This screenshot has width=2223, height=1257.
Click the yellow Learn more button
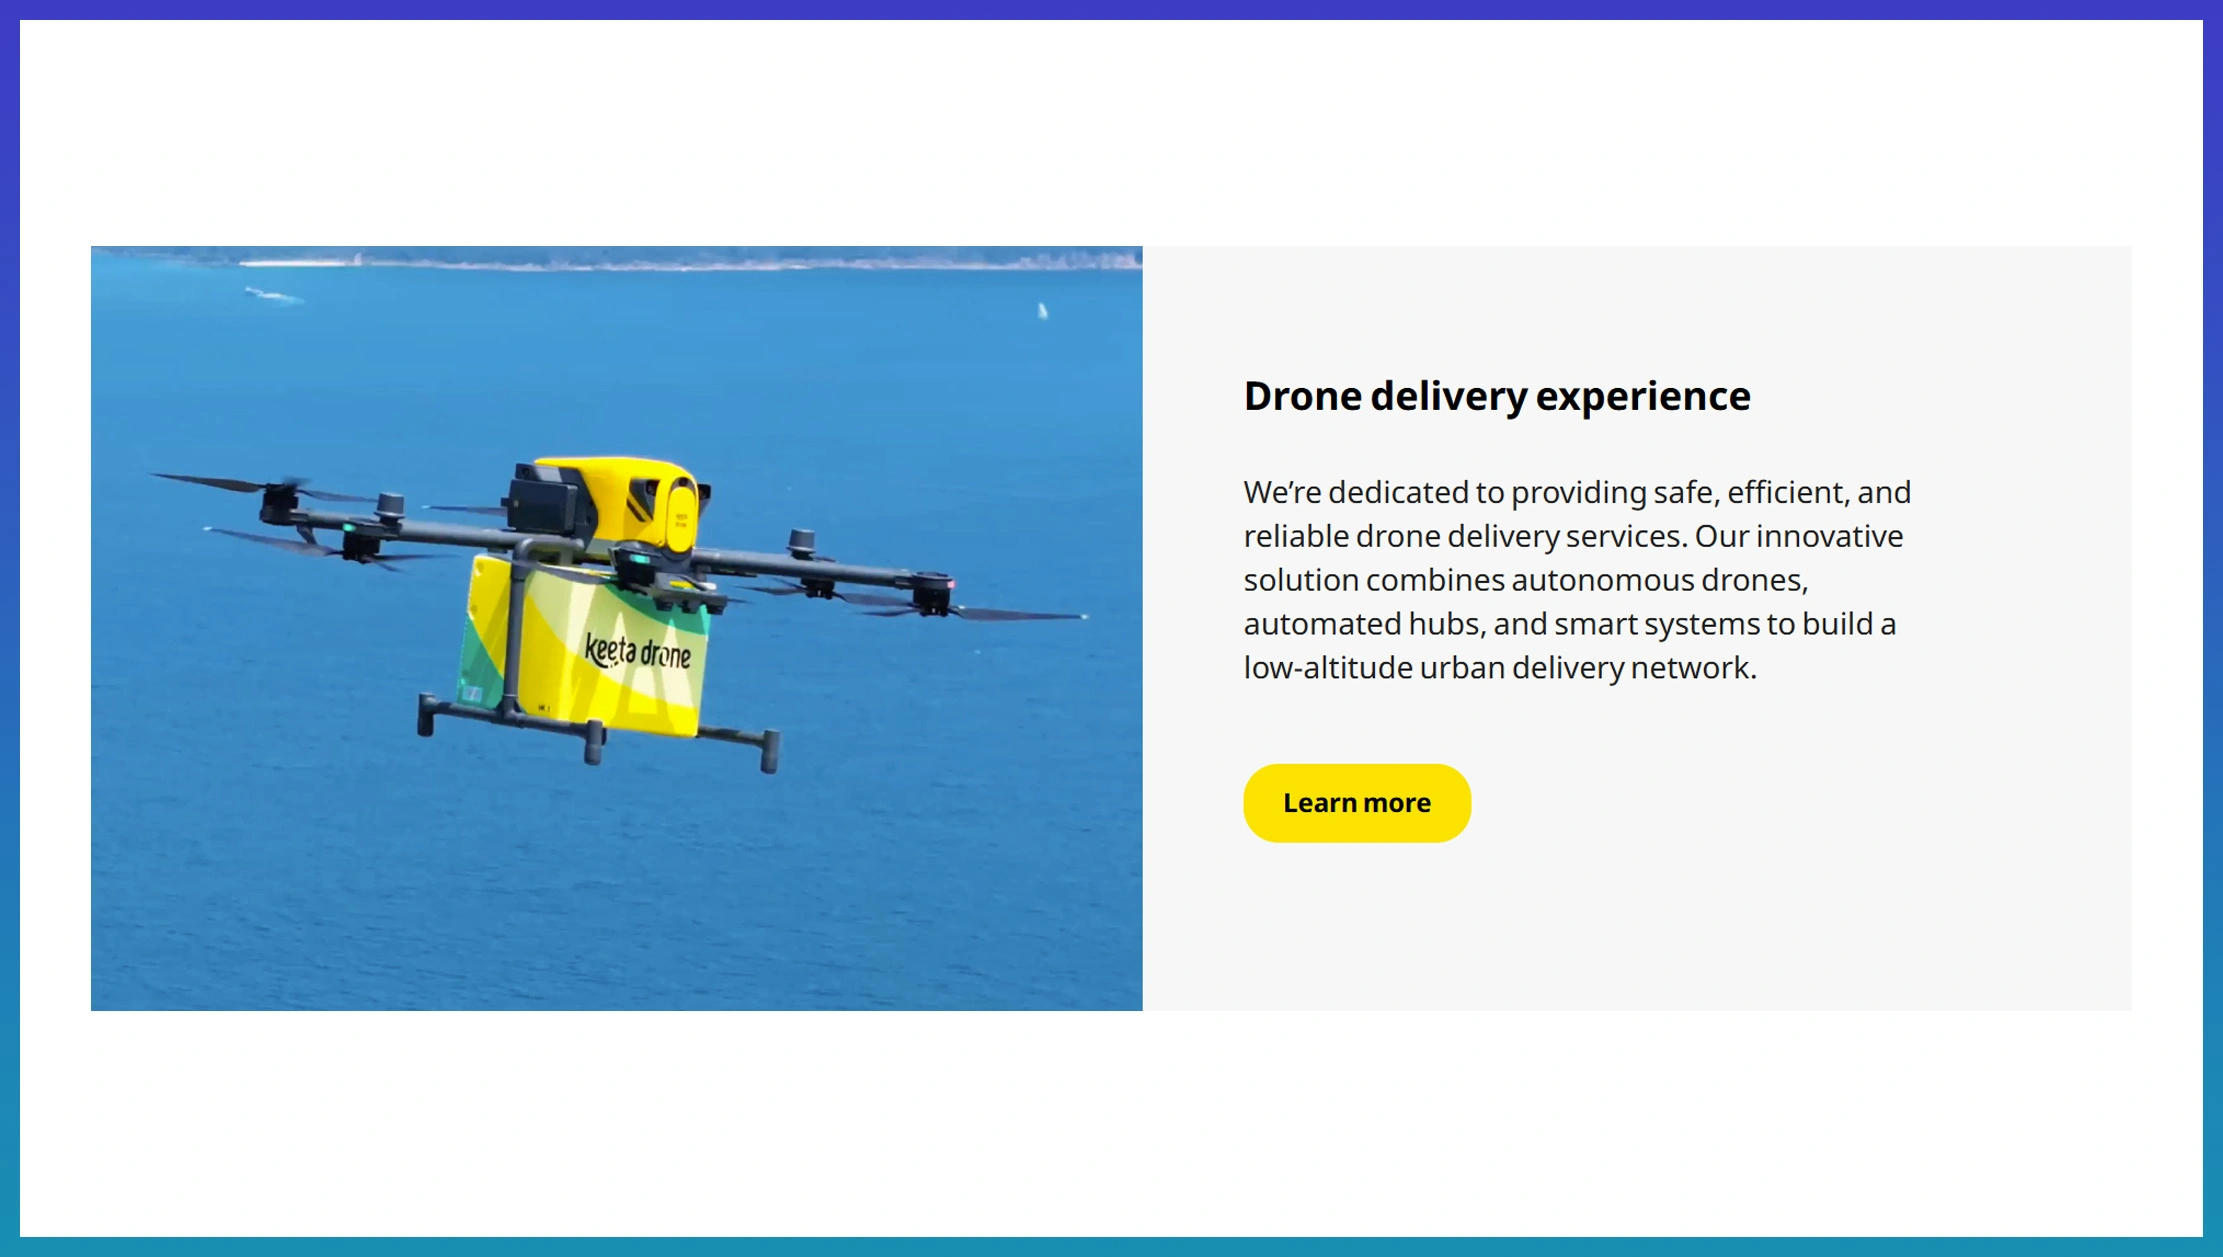tap(1356, 803)
